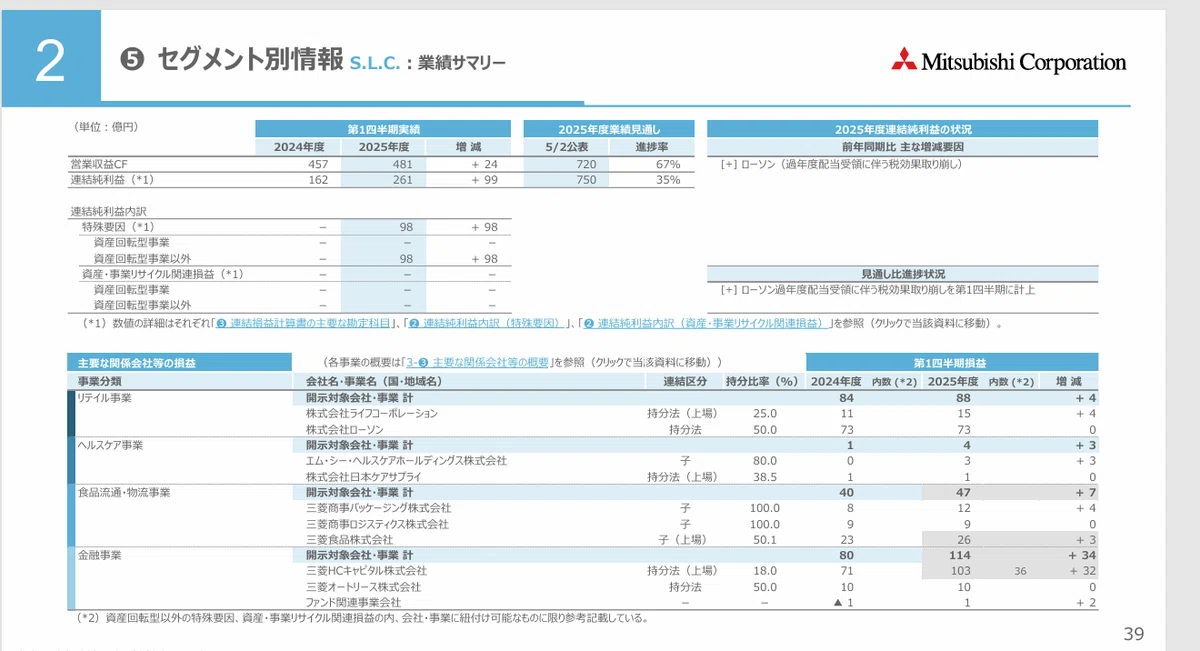This screenshot has width=1200, height=651.
Task: Click 三菱商事パッケージング株式会社 company name
Action: (378, 508)
